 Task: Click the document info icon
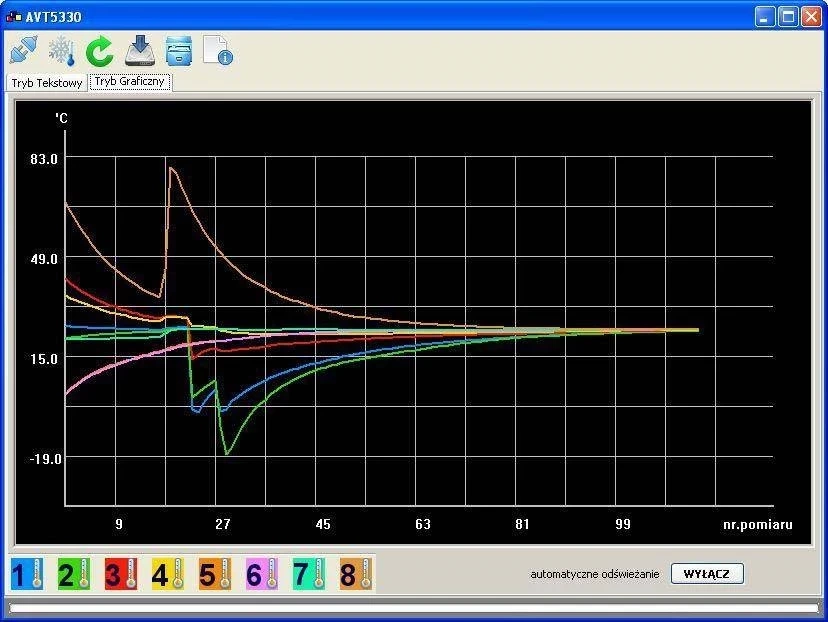217,50
